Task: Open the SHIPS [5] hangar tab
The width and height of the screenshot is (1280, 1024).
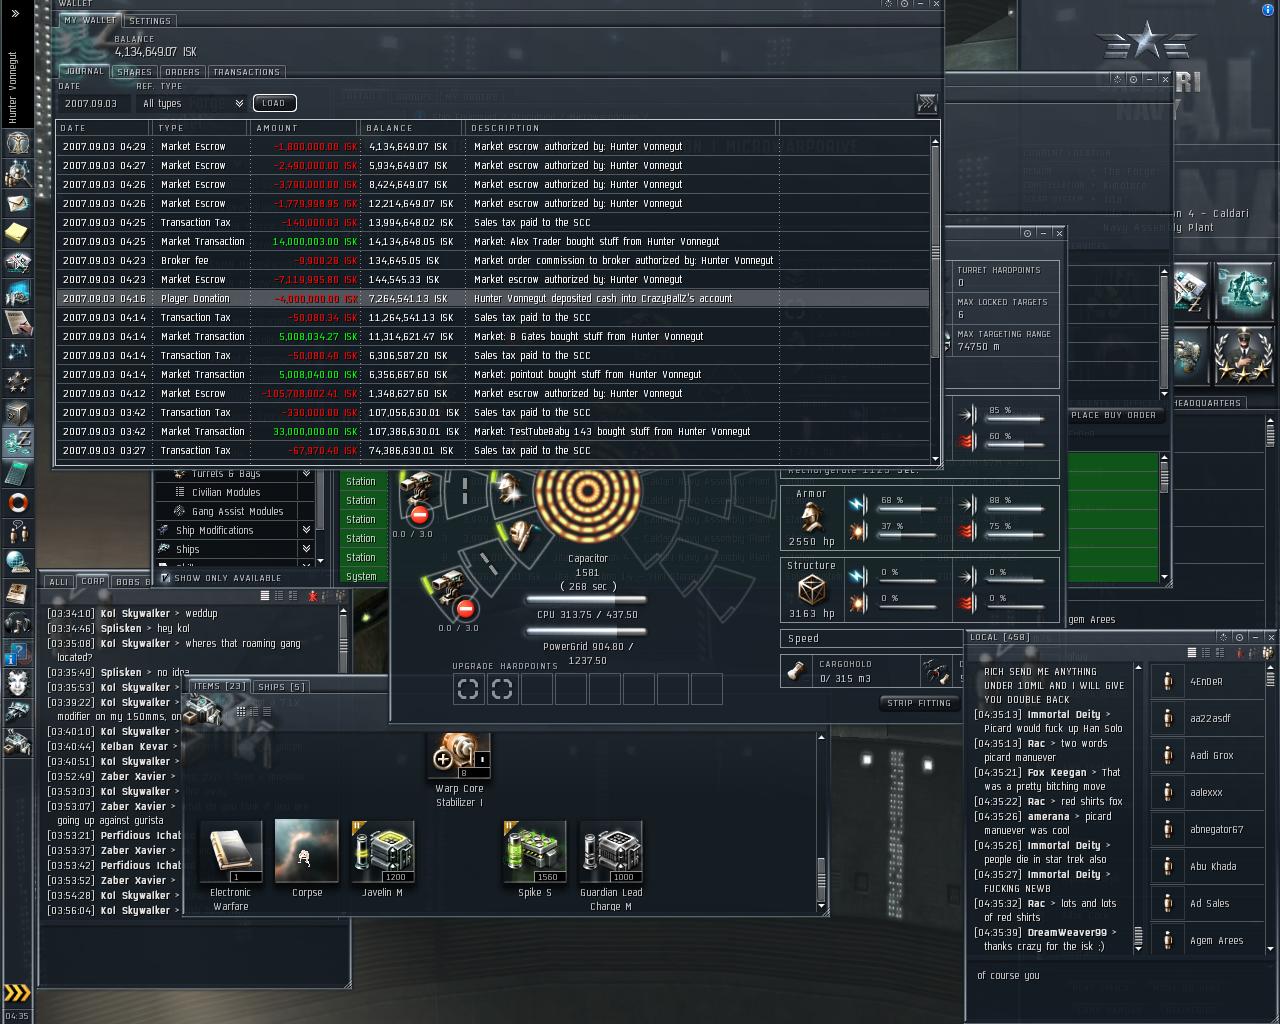Action: pyautogui.click(x=281, y=687)
